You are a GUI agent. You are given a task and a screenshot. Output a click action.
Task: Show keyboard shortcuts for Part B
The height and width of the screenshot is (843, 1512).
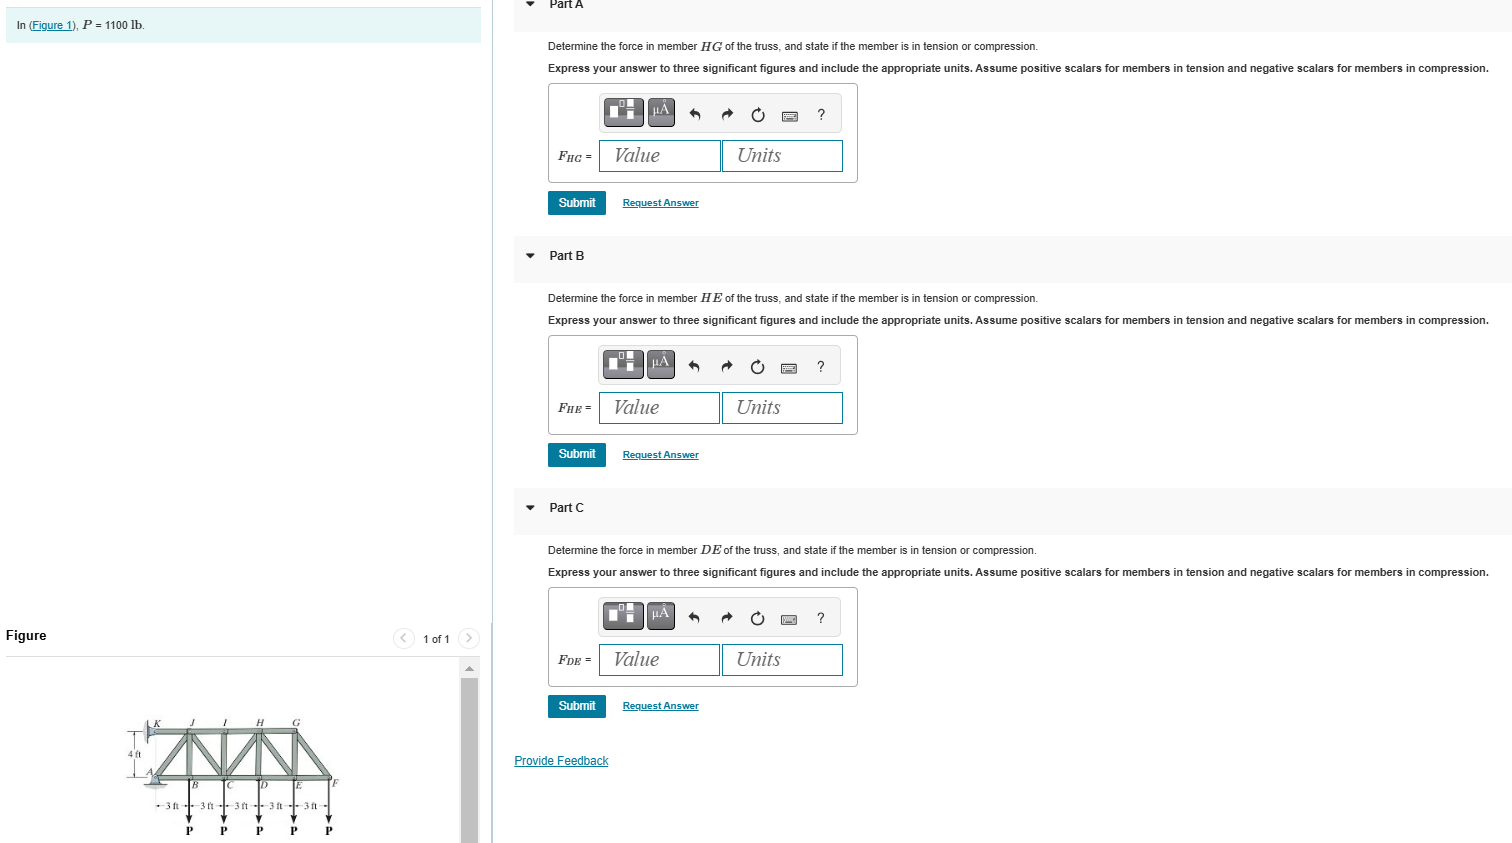coord(789,368)
